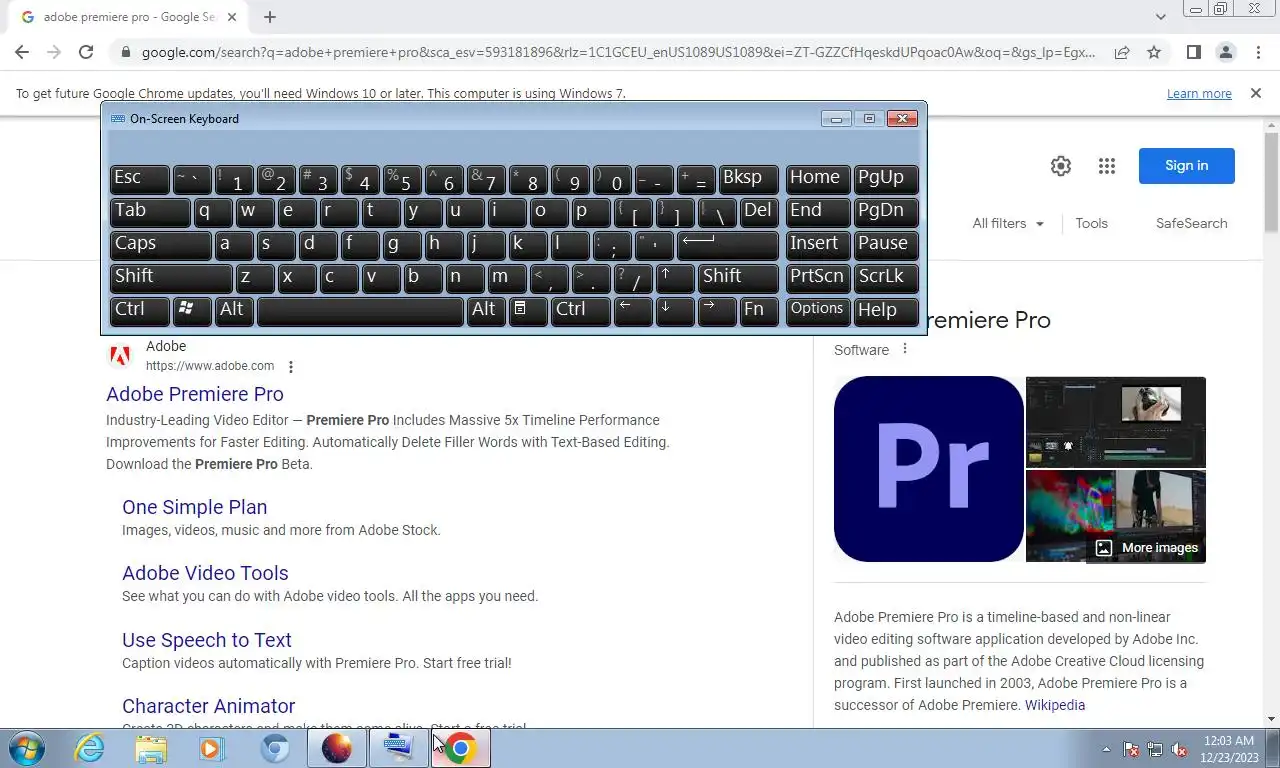Click Options key on On-Screen Keyboard

point(818,310)
